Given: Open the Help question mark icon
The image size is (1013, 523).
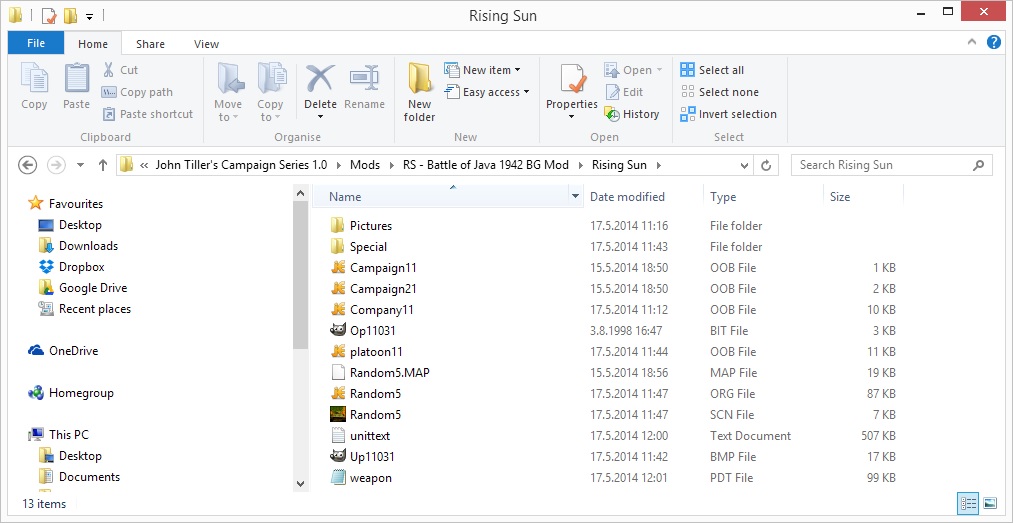Looking at the screenshot, I should (x=994, y=43).
